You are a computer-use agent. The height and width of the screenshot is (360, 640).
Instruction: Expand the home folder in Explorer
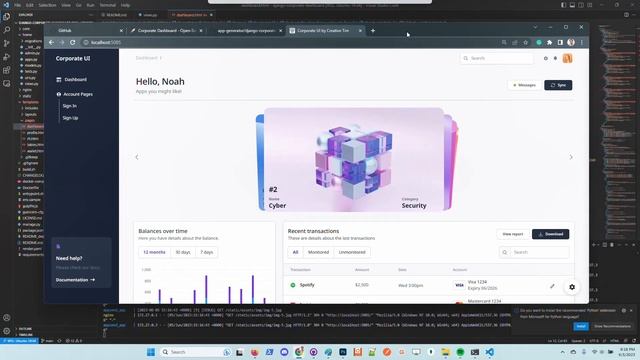(x=27, y=35)
